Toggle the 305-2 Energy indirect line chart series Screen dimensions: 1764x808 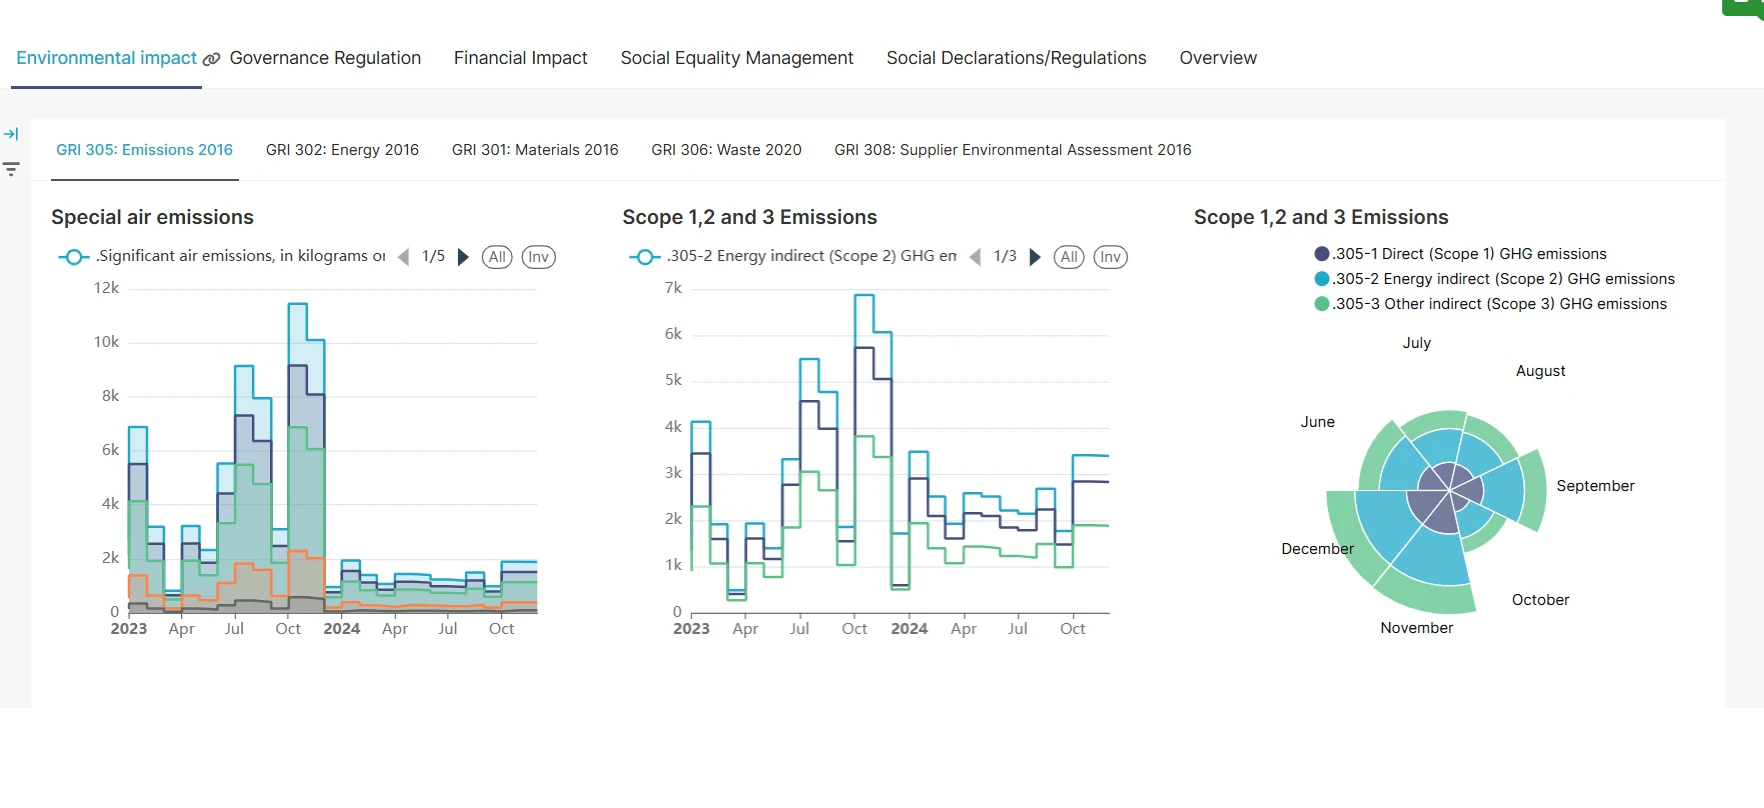coord(811,257)
